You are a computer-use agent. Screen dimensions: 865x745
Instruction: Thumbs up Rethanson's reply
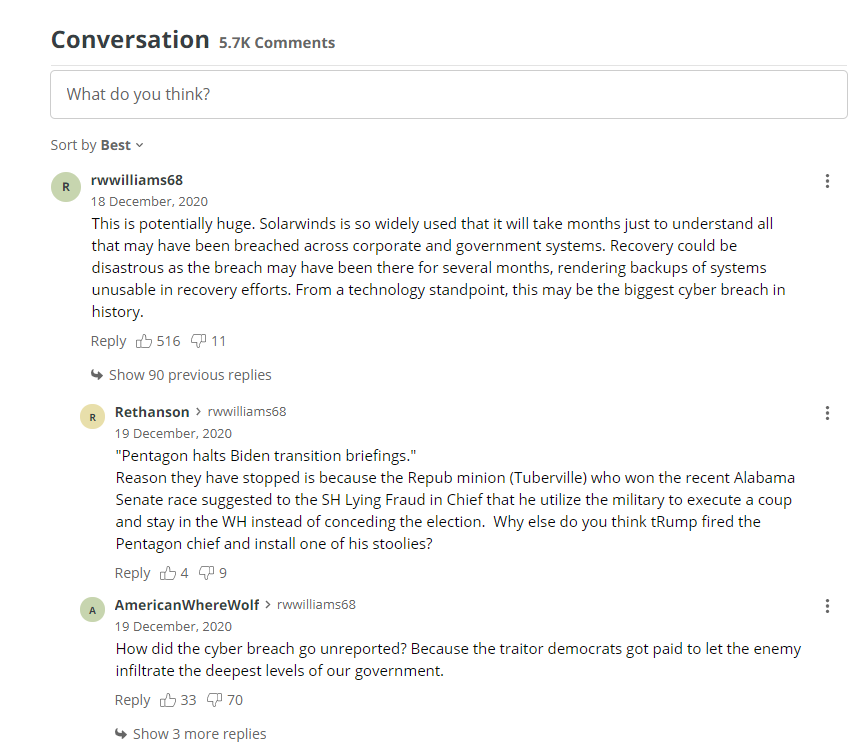(168, 573)
